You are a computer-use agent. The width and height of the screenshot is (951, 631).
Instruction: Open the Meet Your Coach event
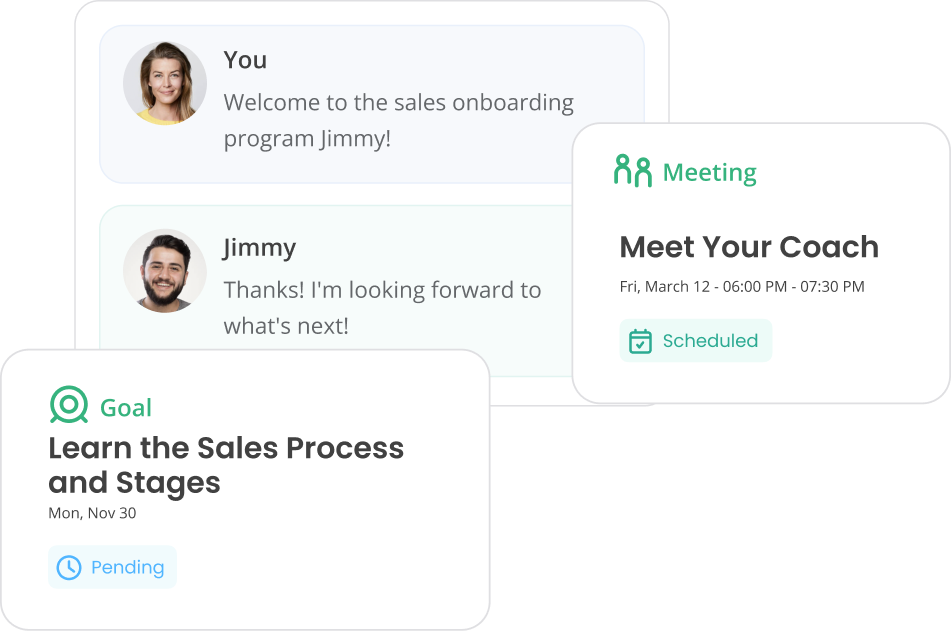[x=749, y=247]
